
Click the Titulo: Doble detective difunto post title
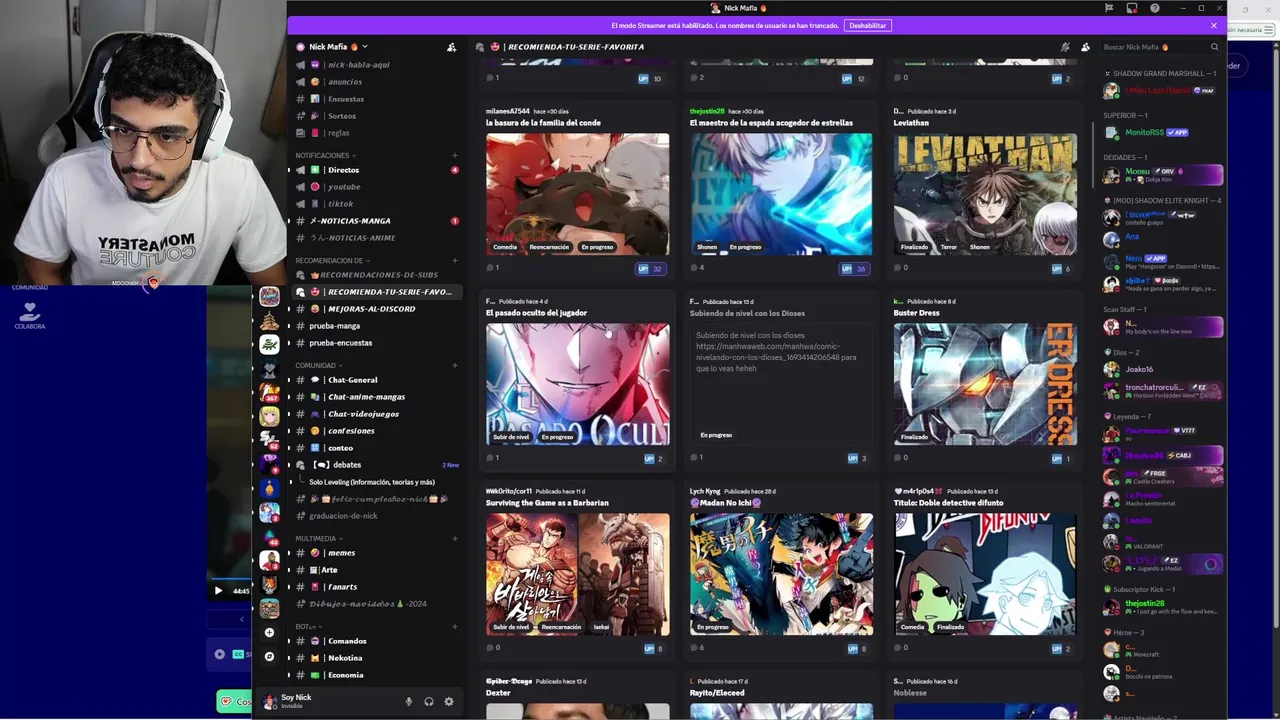click(x=947, y=503)
